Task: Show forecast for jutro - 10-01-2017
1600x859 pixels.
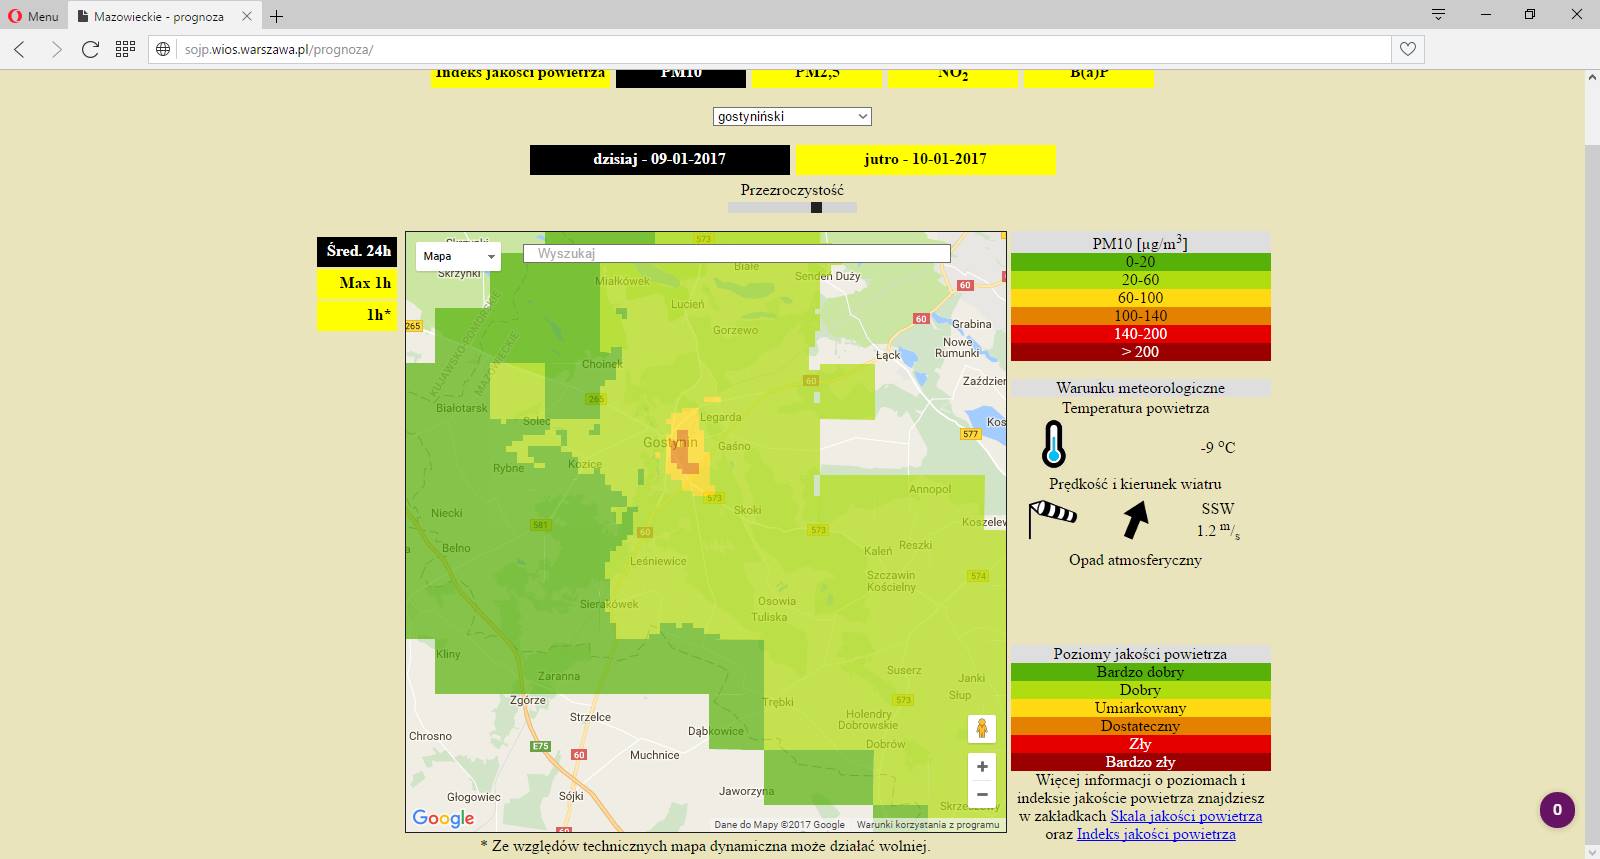Action: [925, 159]
